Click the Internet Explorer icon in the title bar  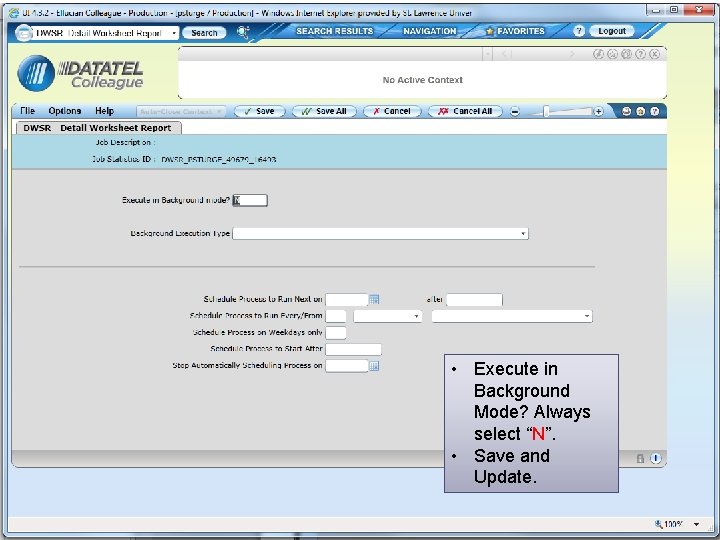(x=14, y=12)
